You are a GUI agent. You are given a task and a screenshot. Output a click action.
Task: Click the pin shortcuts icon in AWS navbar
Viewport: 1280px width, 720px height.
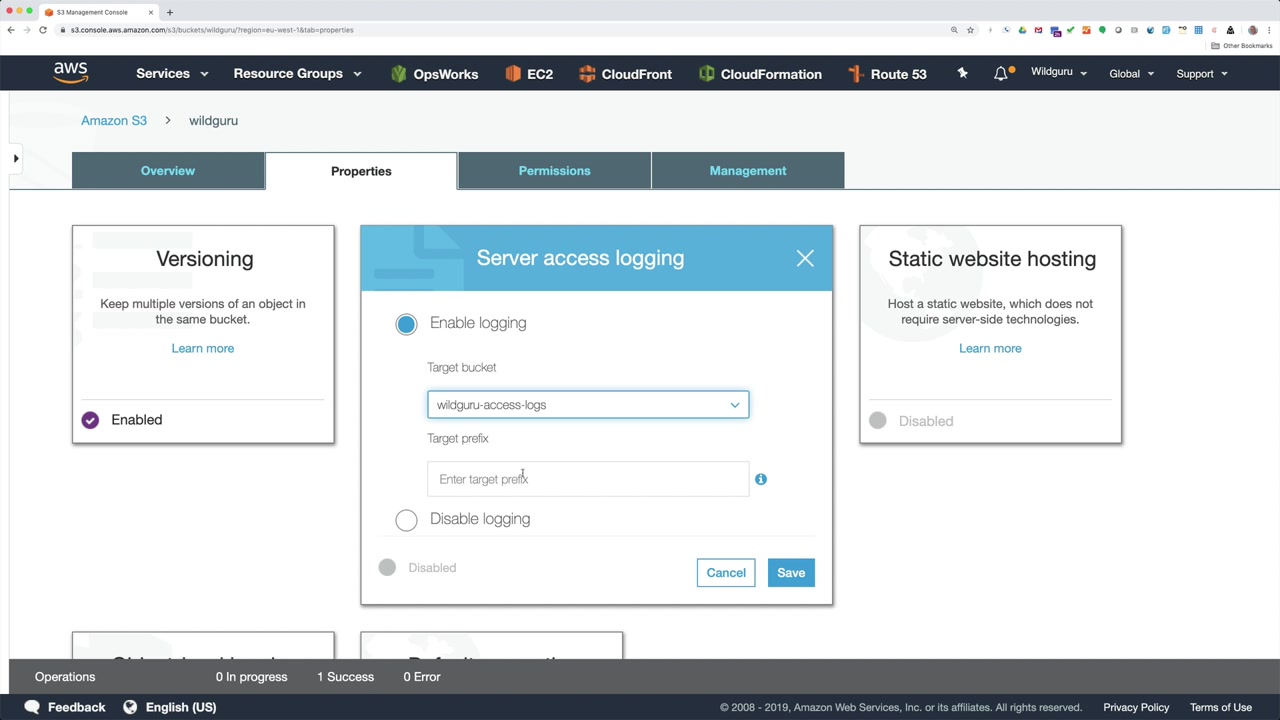(x=962, y=73)
